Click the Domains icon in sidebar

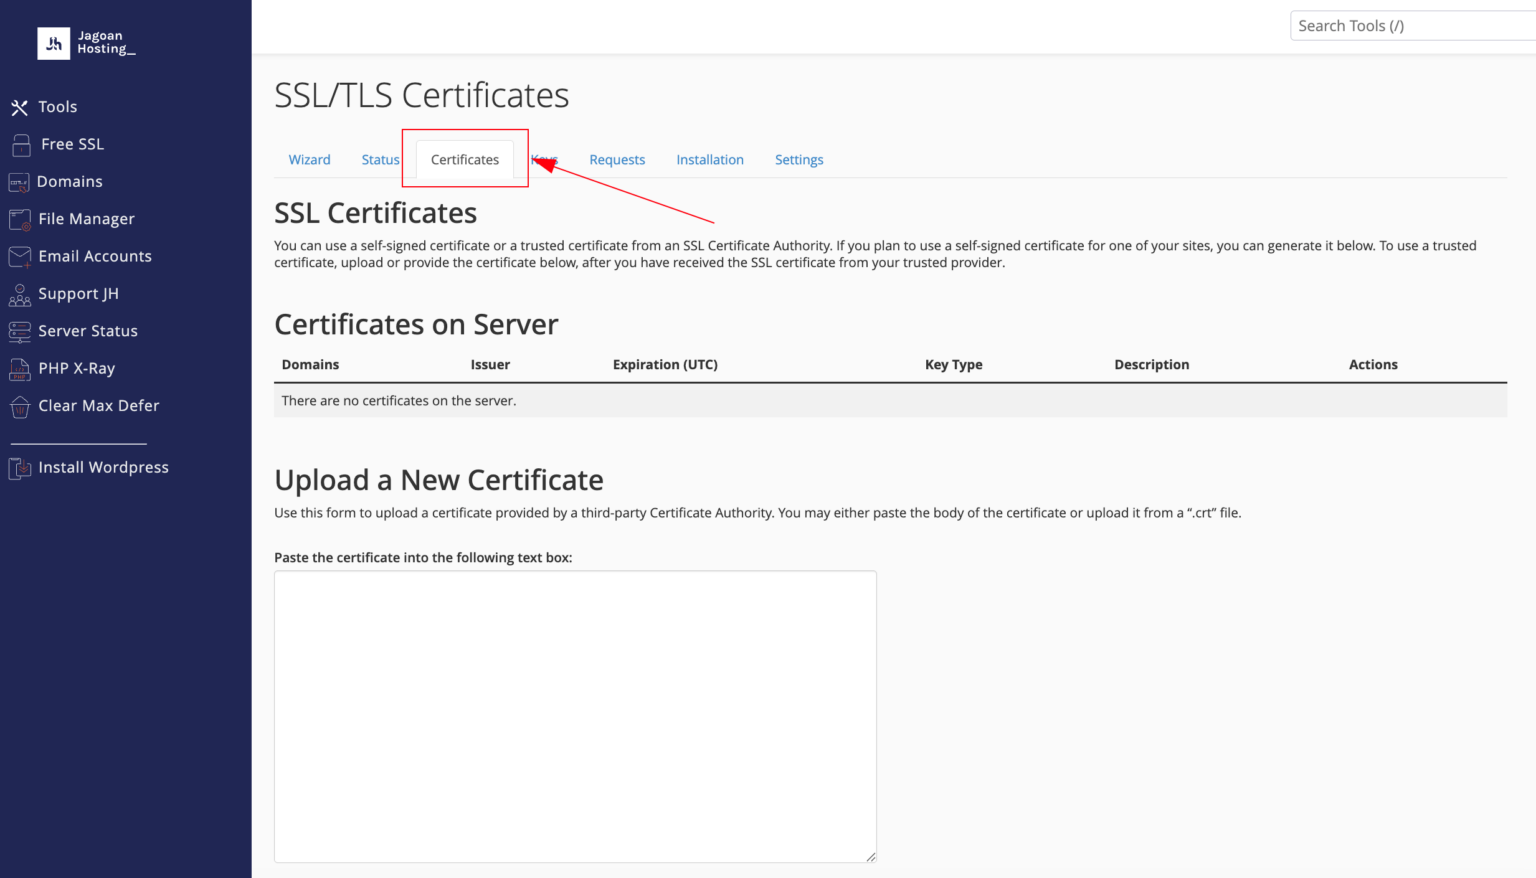19,182
